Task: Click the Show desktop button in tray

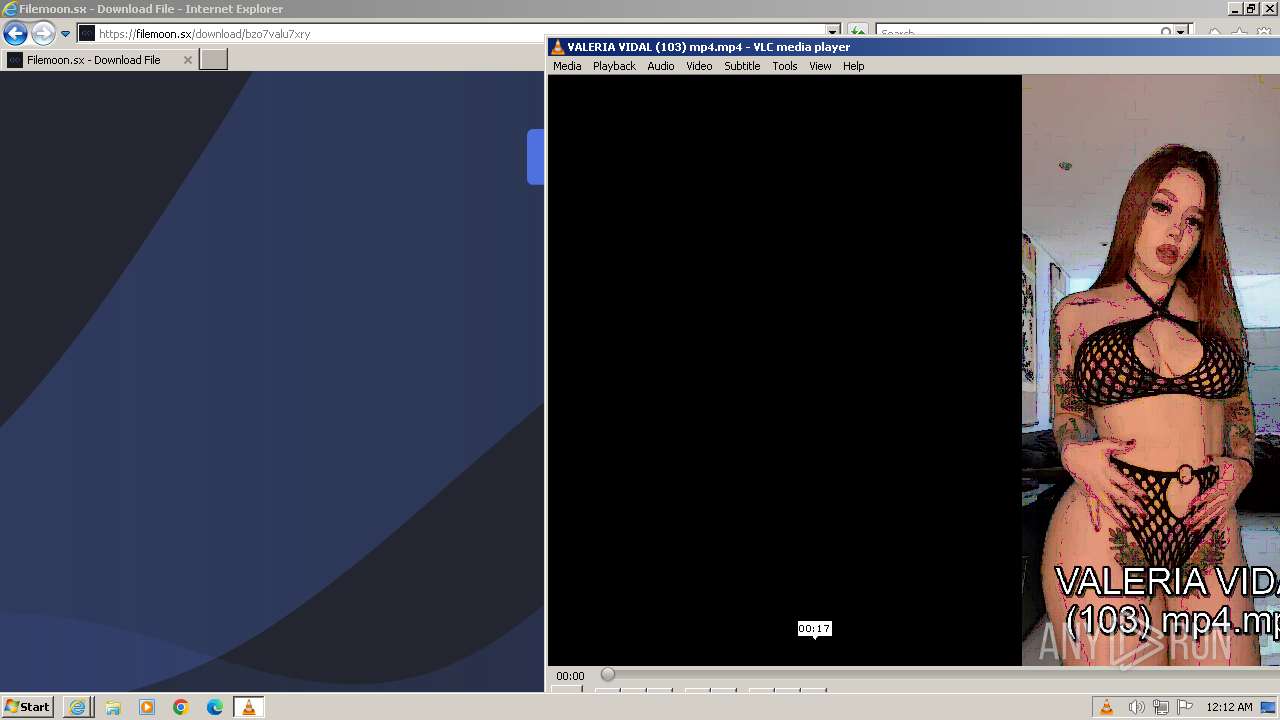Action: [1268, 707]
